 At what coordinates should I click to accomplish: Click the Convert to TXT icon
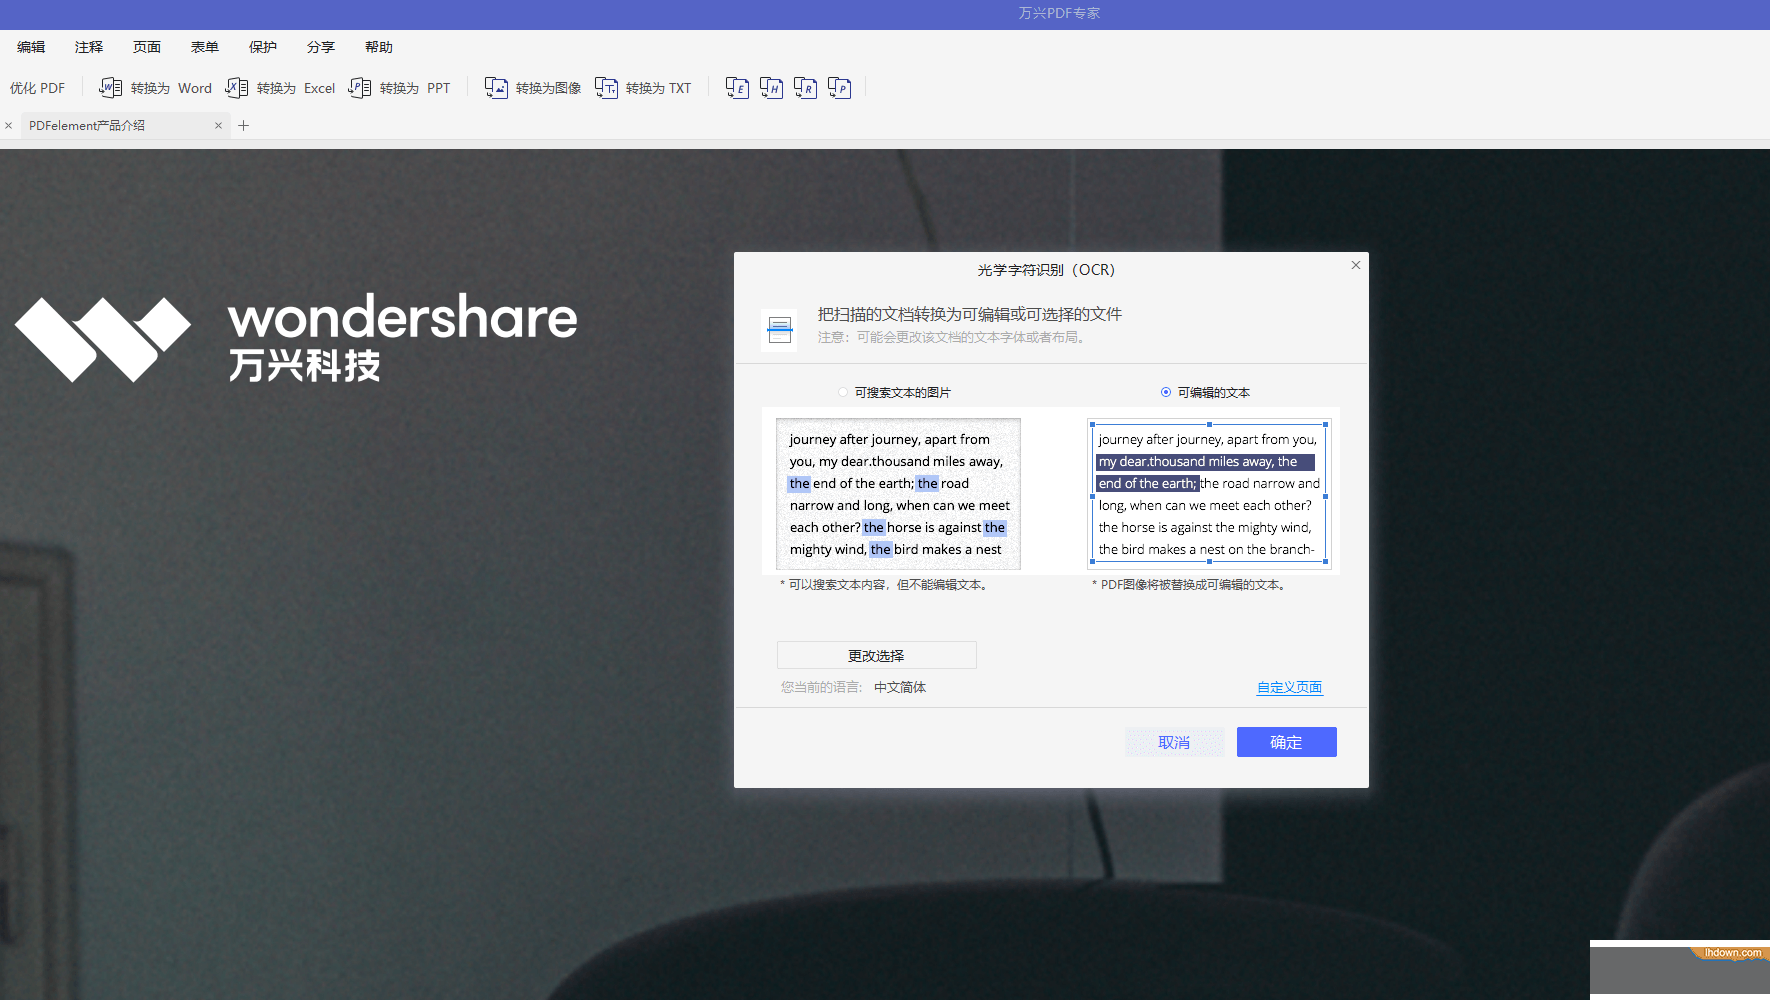tap(606, 88)
